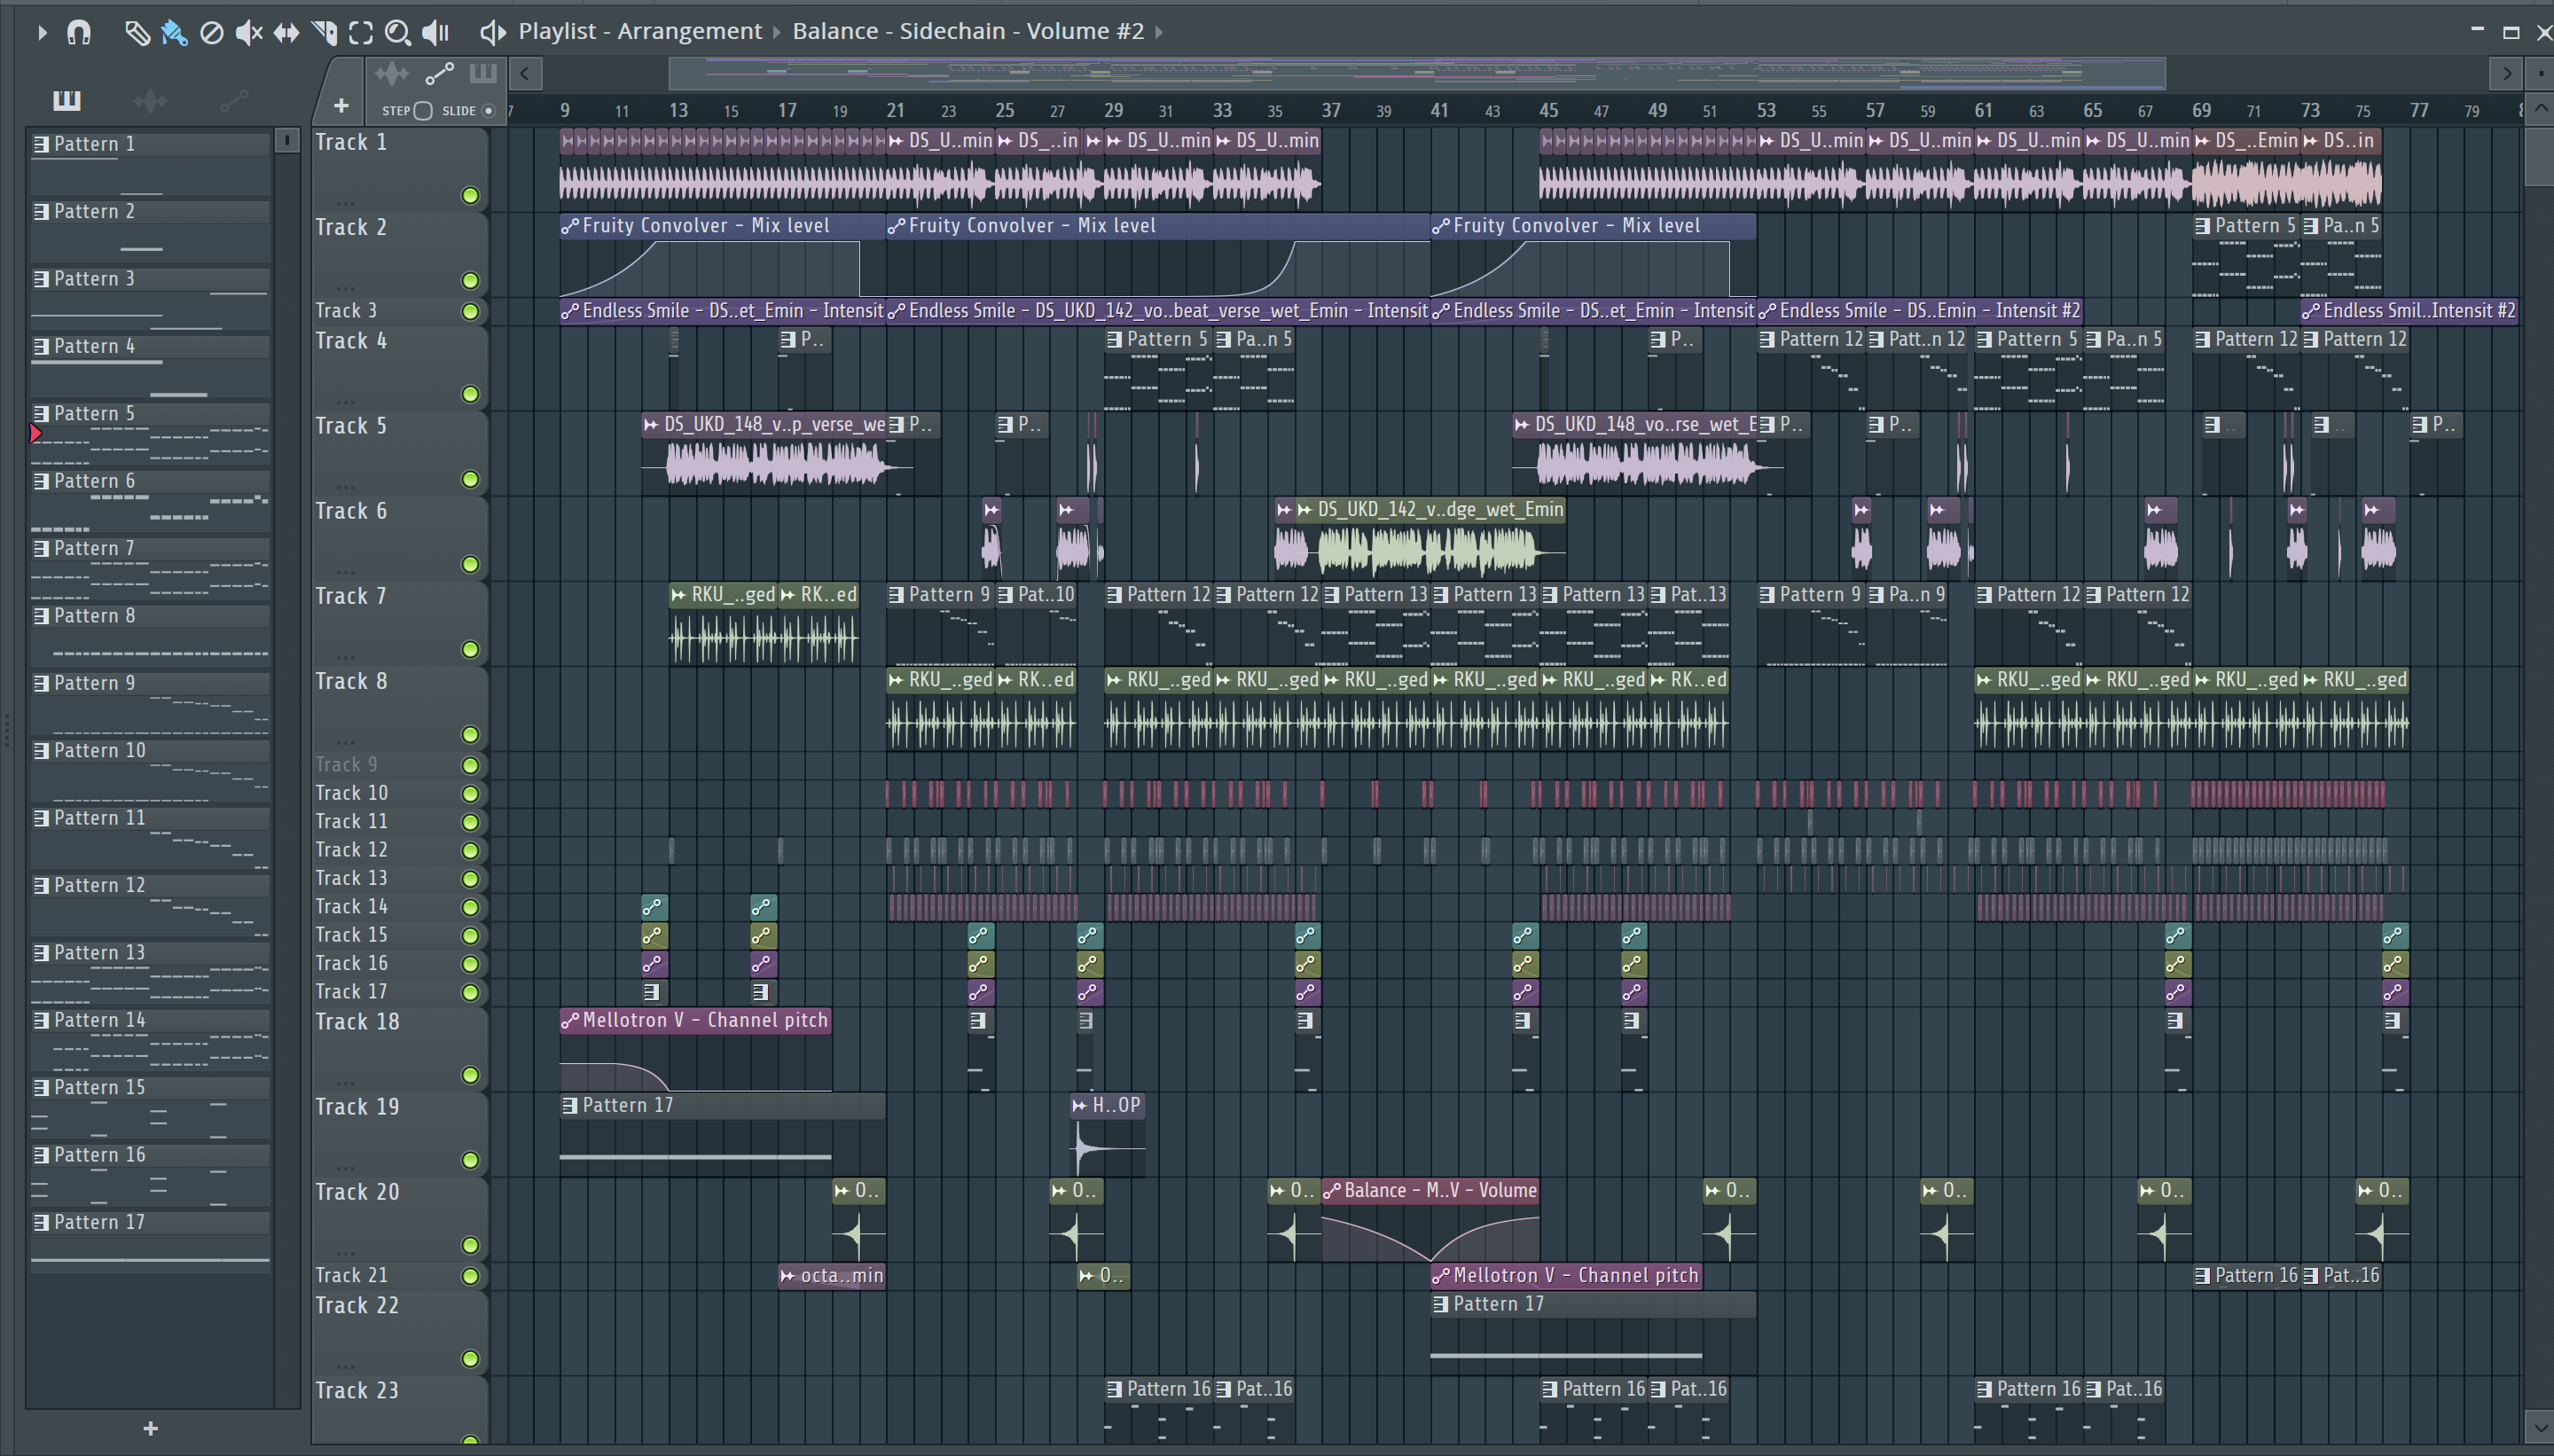Select the Playback speaker tool

(435, 33)
